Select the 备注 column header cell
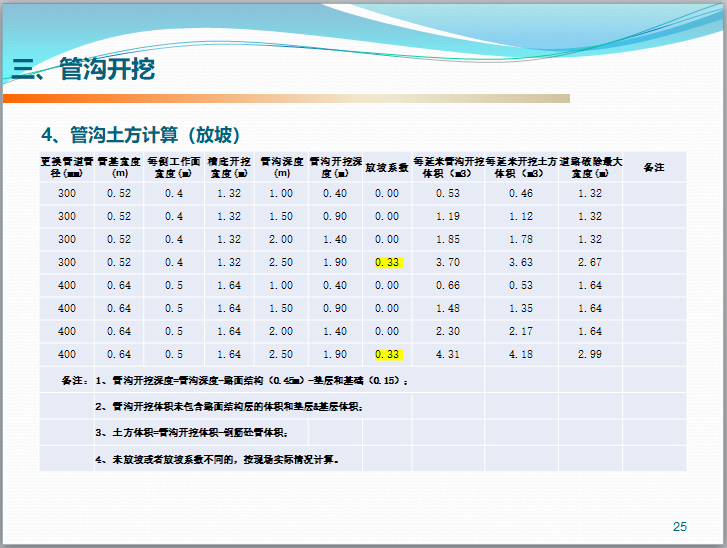727x548 pixels. point(654,167)
